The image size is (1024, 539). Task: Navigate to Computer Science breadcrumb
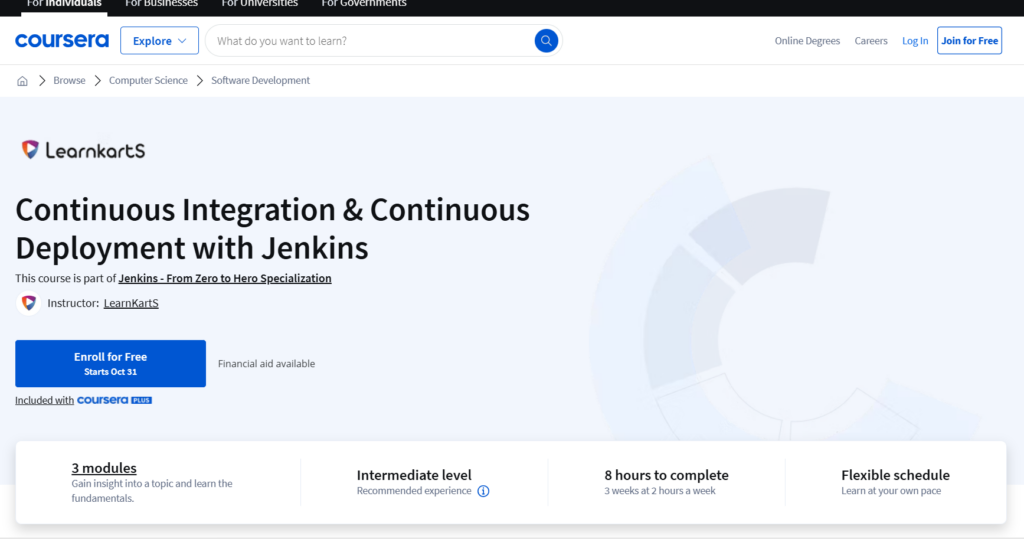pos(148,80)
